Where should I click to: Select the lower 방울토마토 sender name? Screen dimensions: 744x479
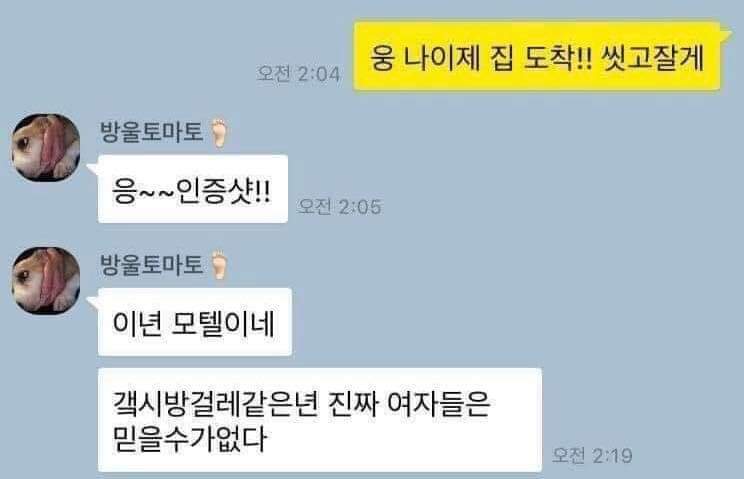[x=151, y=265]
